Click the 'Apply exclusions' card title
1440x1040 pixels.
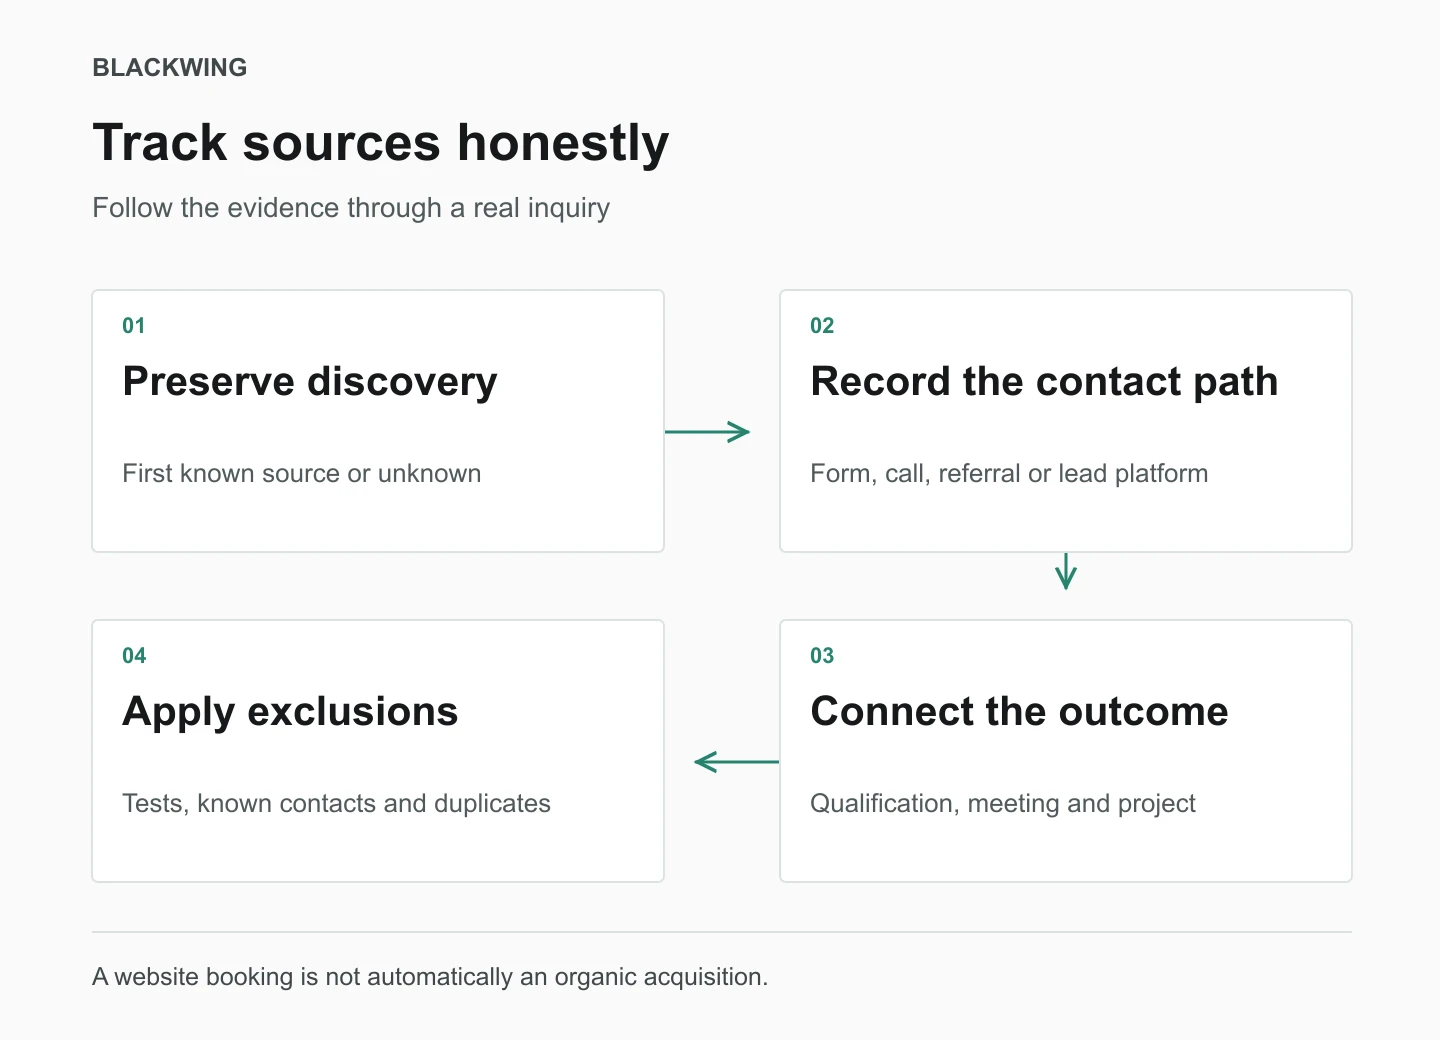coord(290,712)
